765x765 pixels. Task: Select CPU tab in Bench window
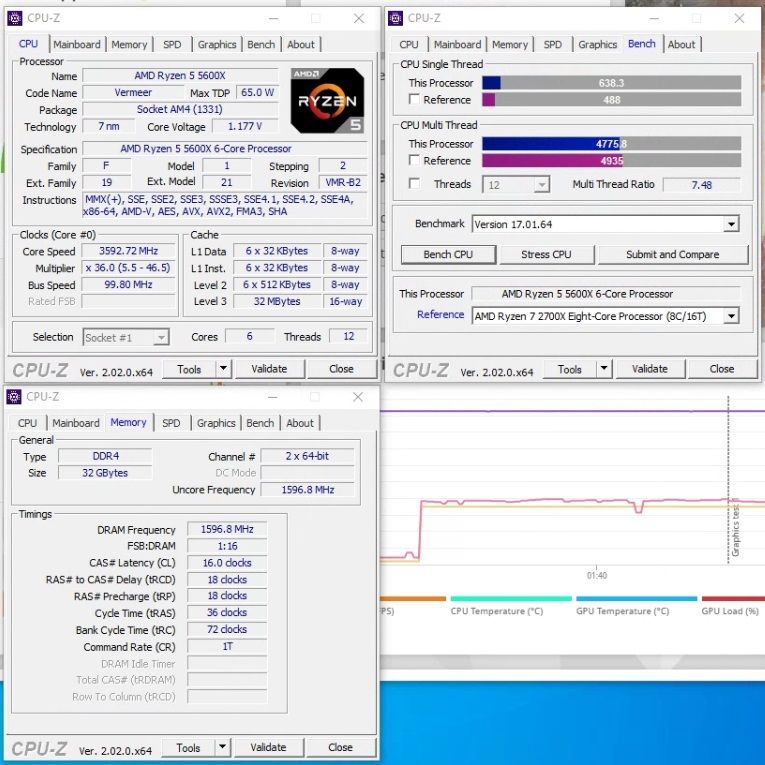pos(409,44)
